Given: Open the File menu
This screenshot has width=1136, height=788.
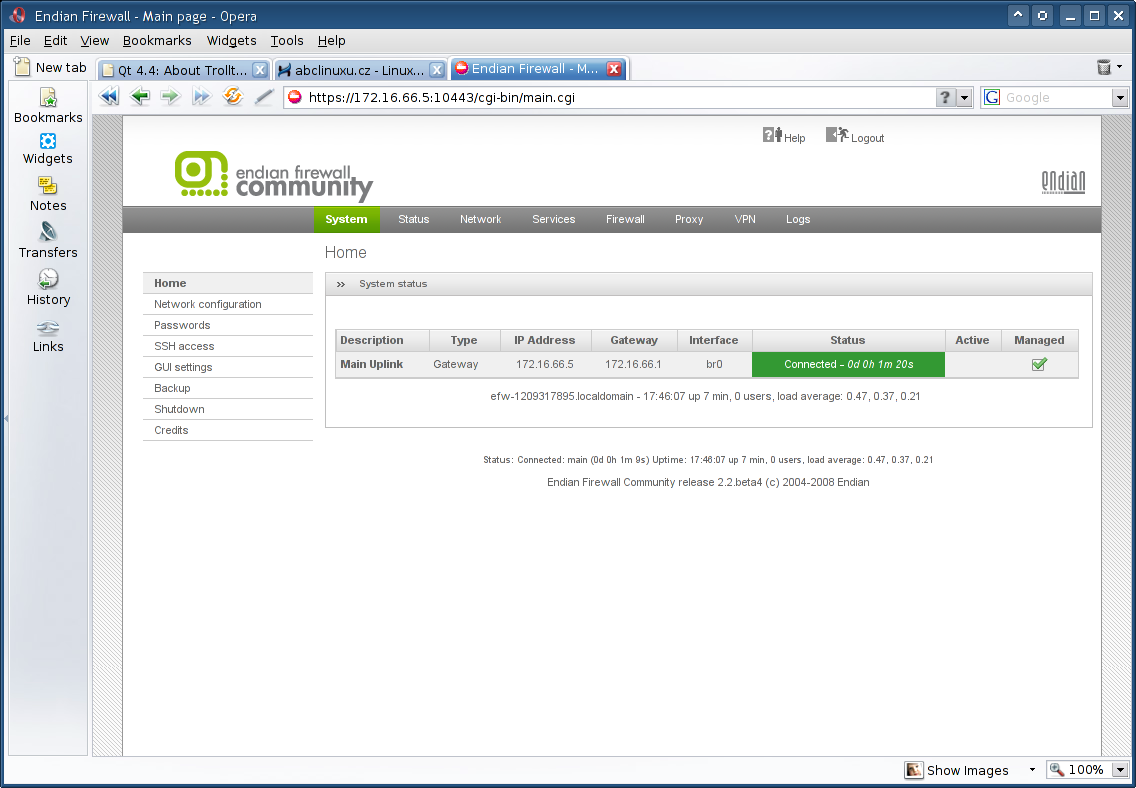Looking at the screenshot, I should point(20,41).
